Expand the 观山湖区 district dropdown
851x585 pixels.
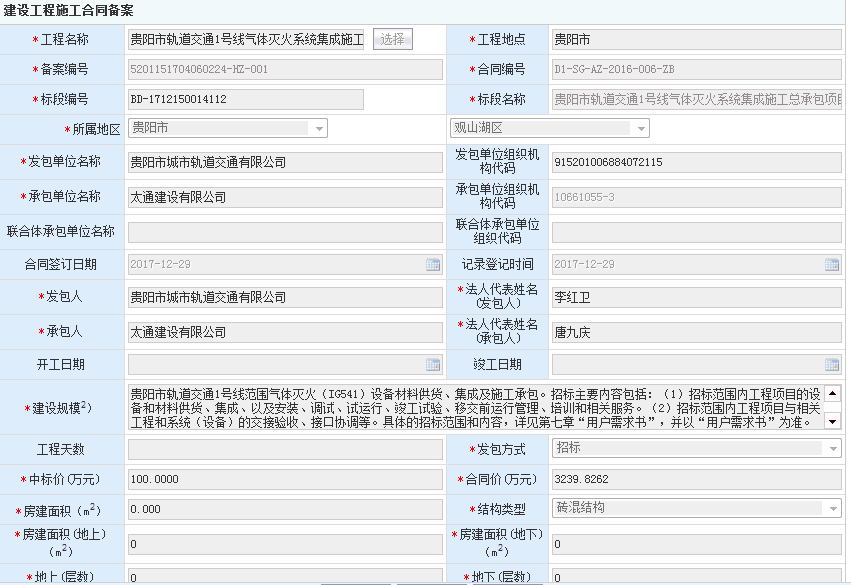coord(640,128)
